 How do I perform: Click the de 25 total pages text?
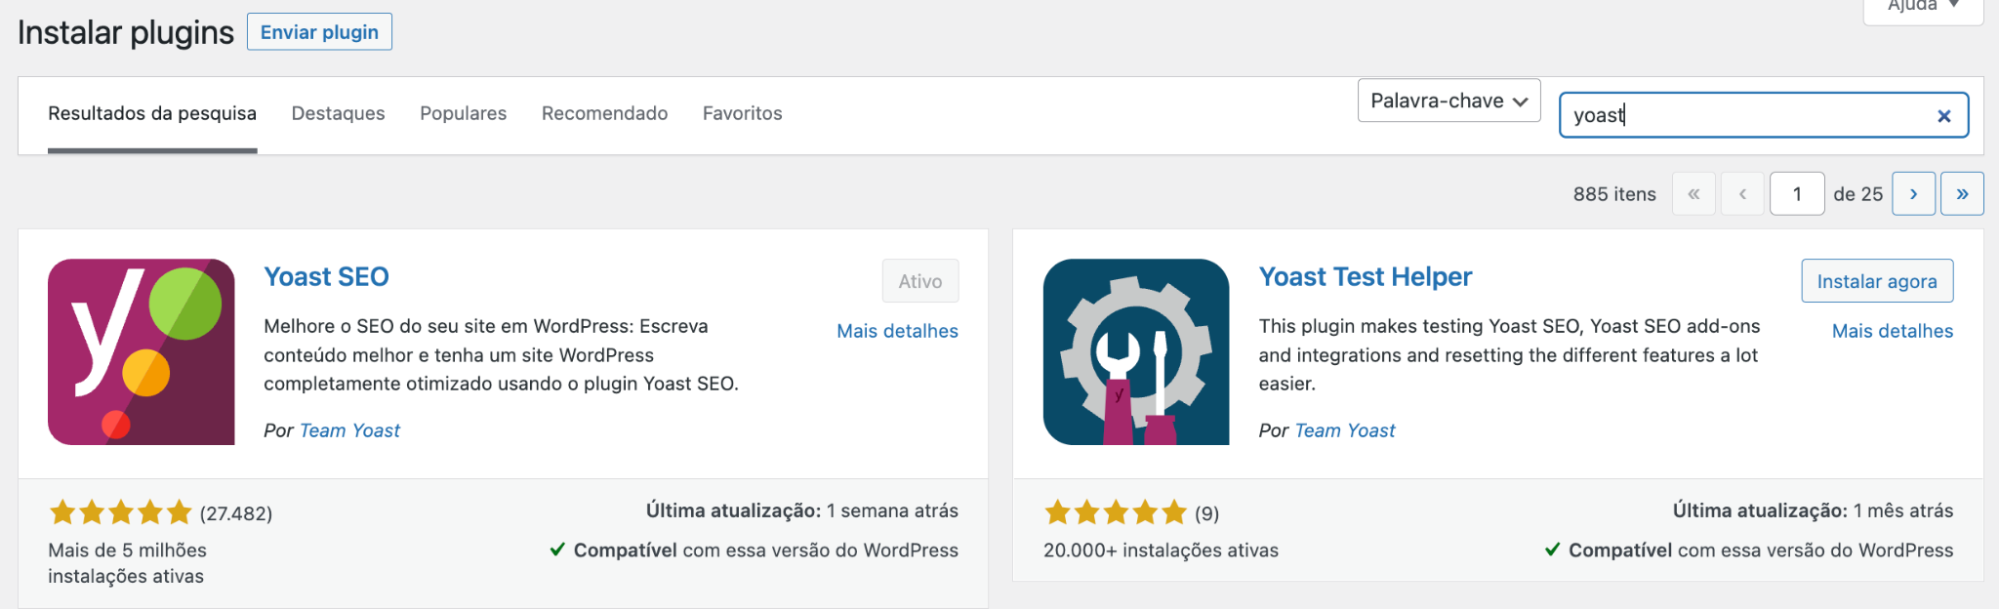pos(1858,194)
